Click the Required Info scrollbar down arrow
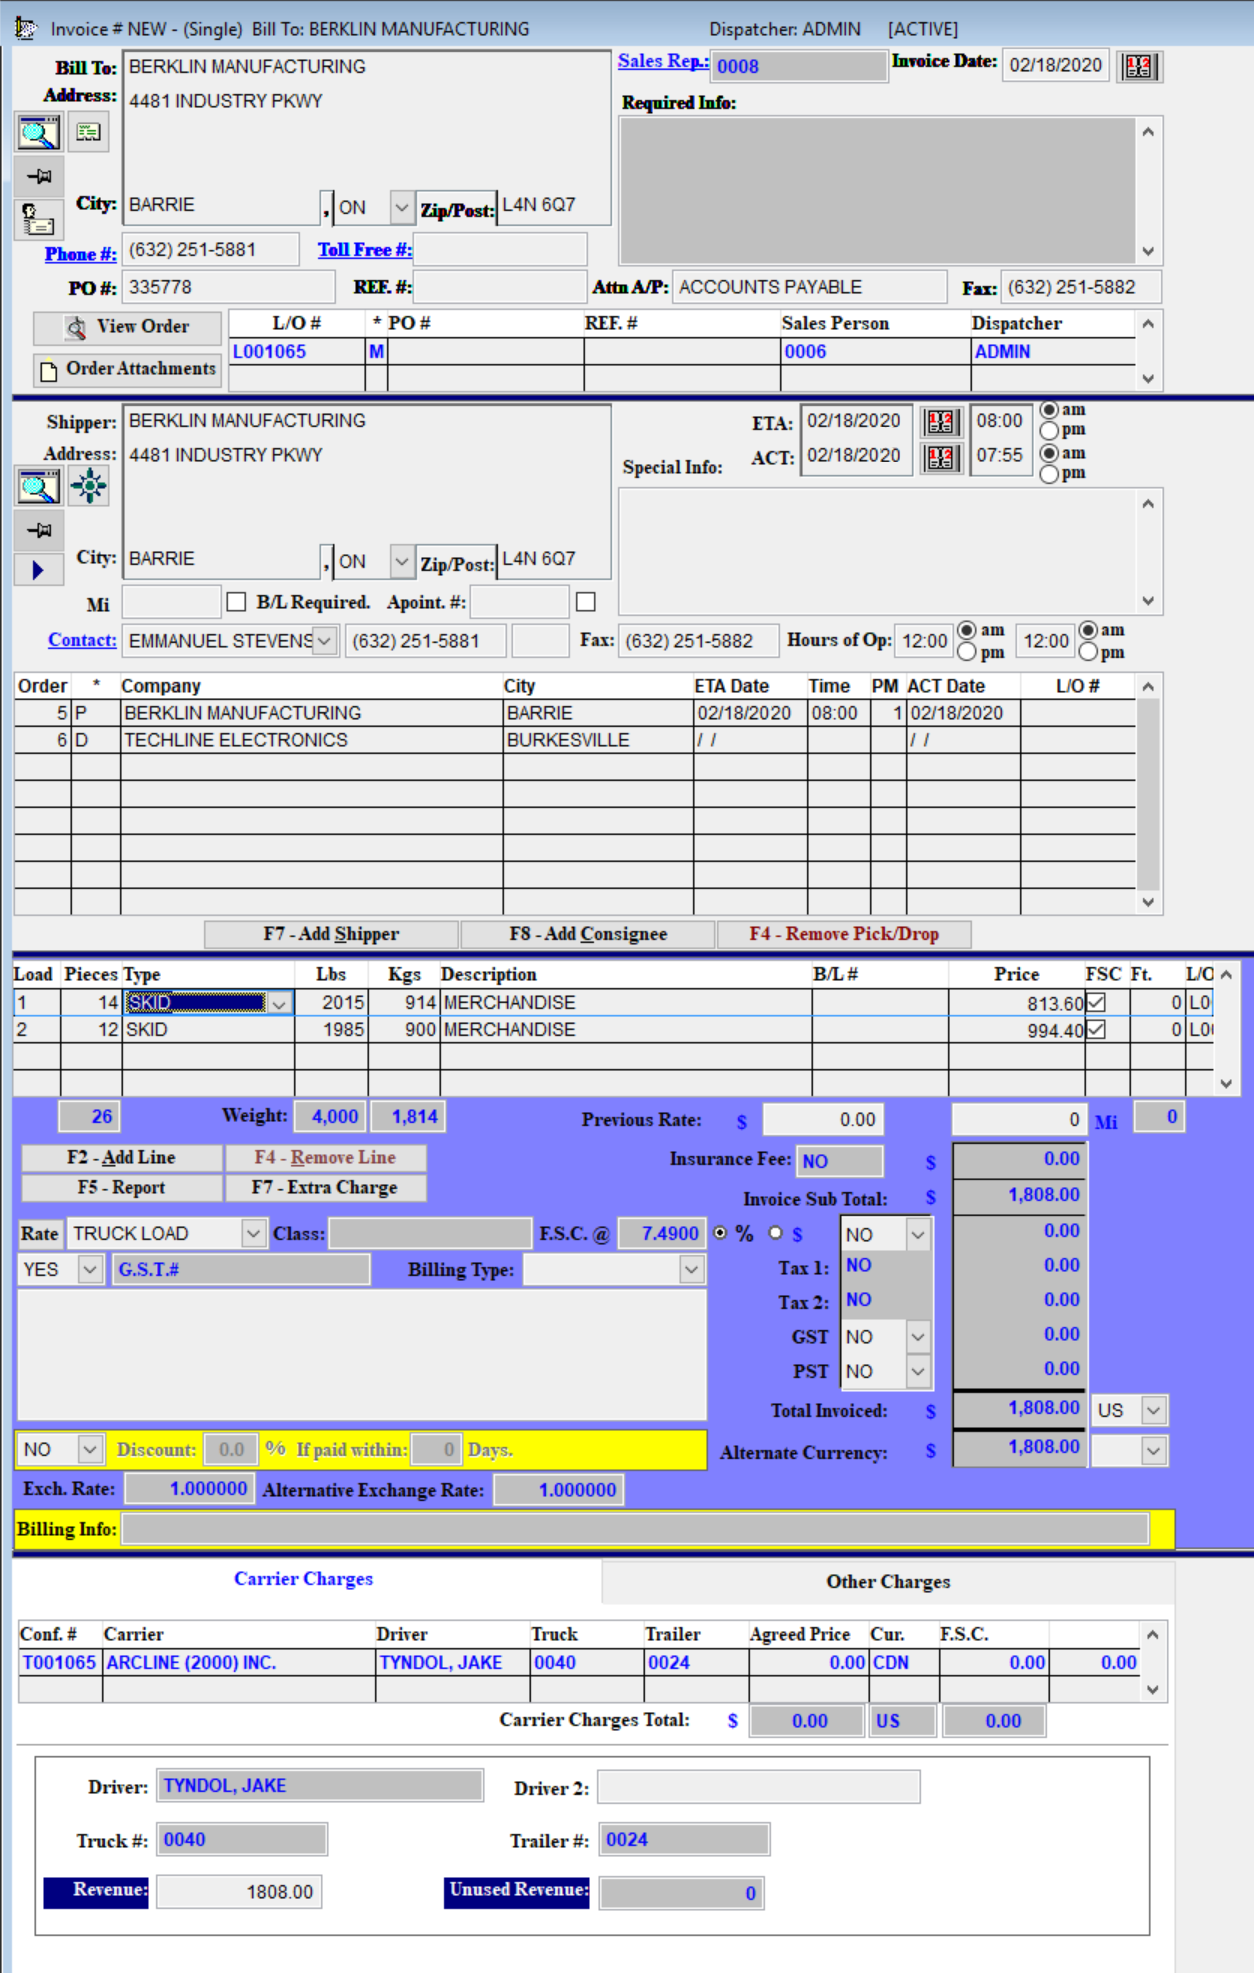Screen dimensions: 1254x1973 click(1149, 251)
